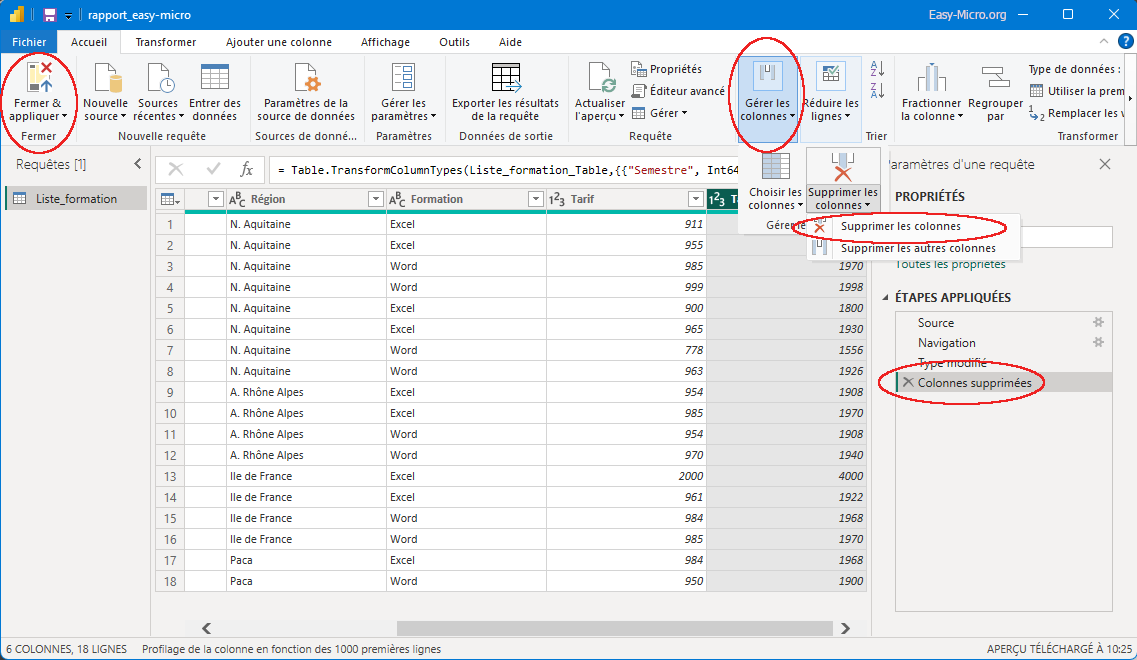Click the Entrer des données icon
1137x660 pixels.
tap(215, 78)
